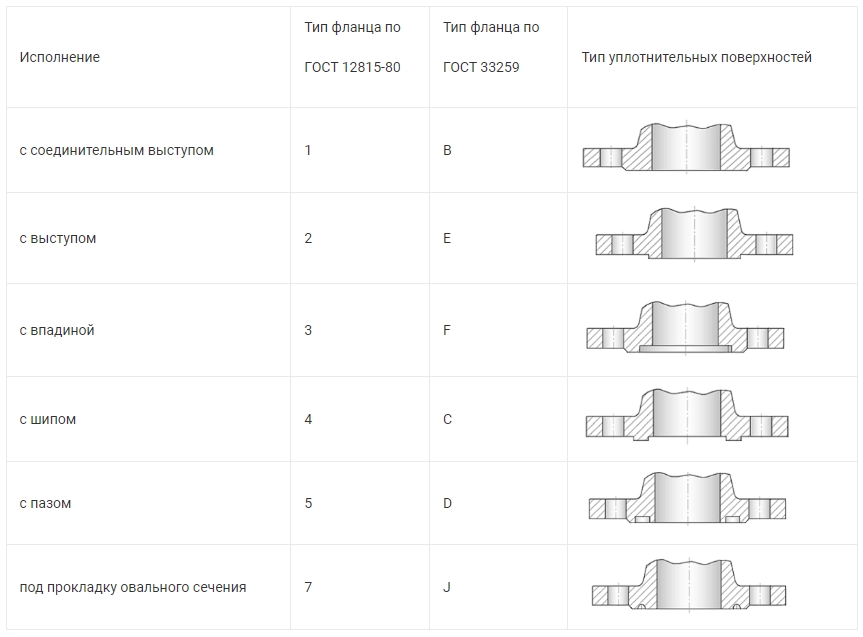Open the flange drawing in the 'с шипом' row
The height and width of the screenshot is (637, 863).
(686, 416)
